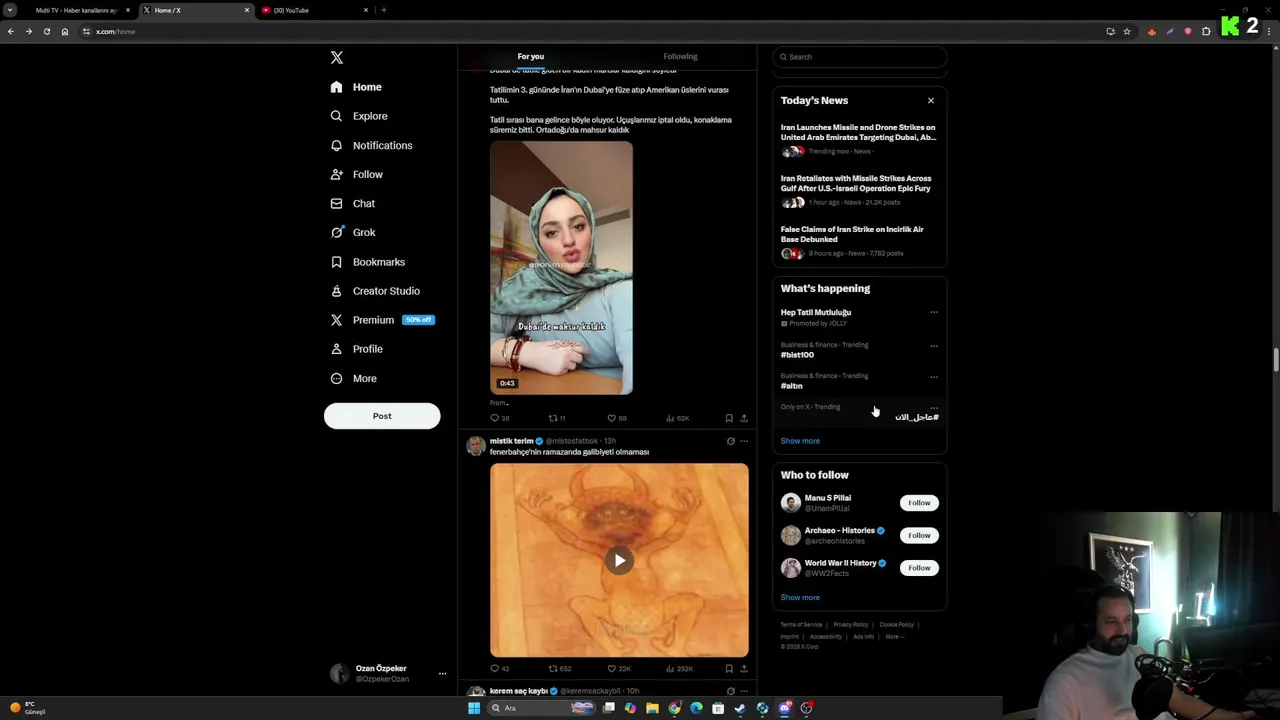1280x720 pixels.
Task: Open Creator Studio in the sidebar
Action: click(375, 291)
